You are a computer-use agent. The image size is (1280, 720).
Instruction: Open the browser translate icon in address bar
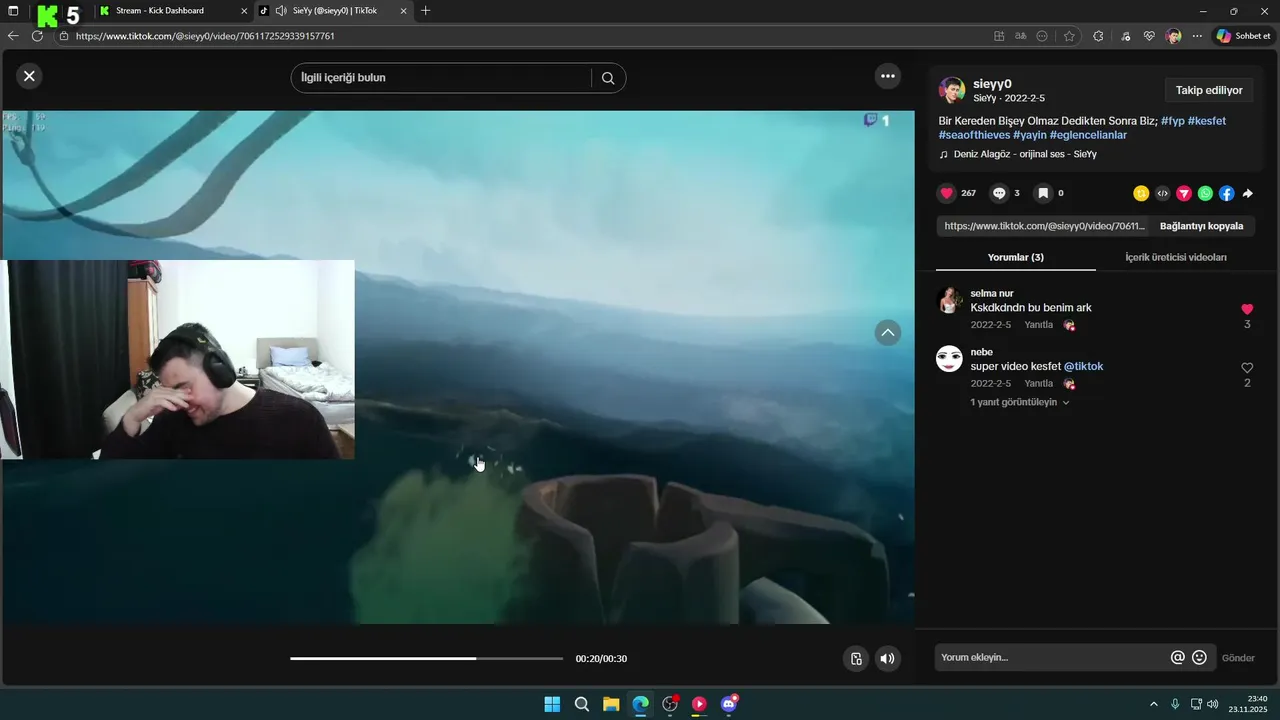(x=1020, y=36)
